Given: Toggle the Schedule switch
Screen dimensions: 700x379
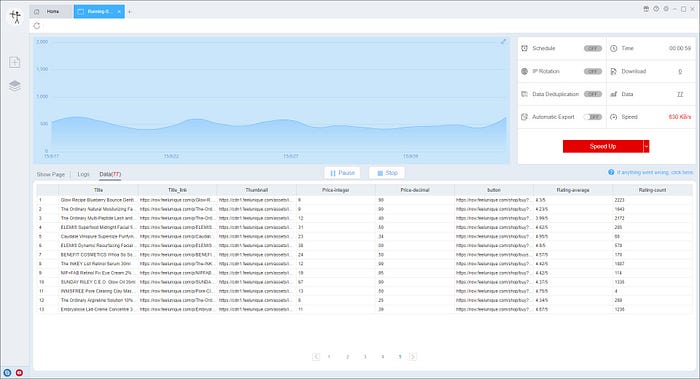Looking at the screenshot, I should click(x=593, y=48).
